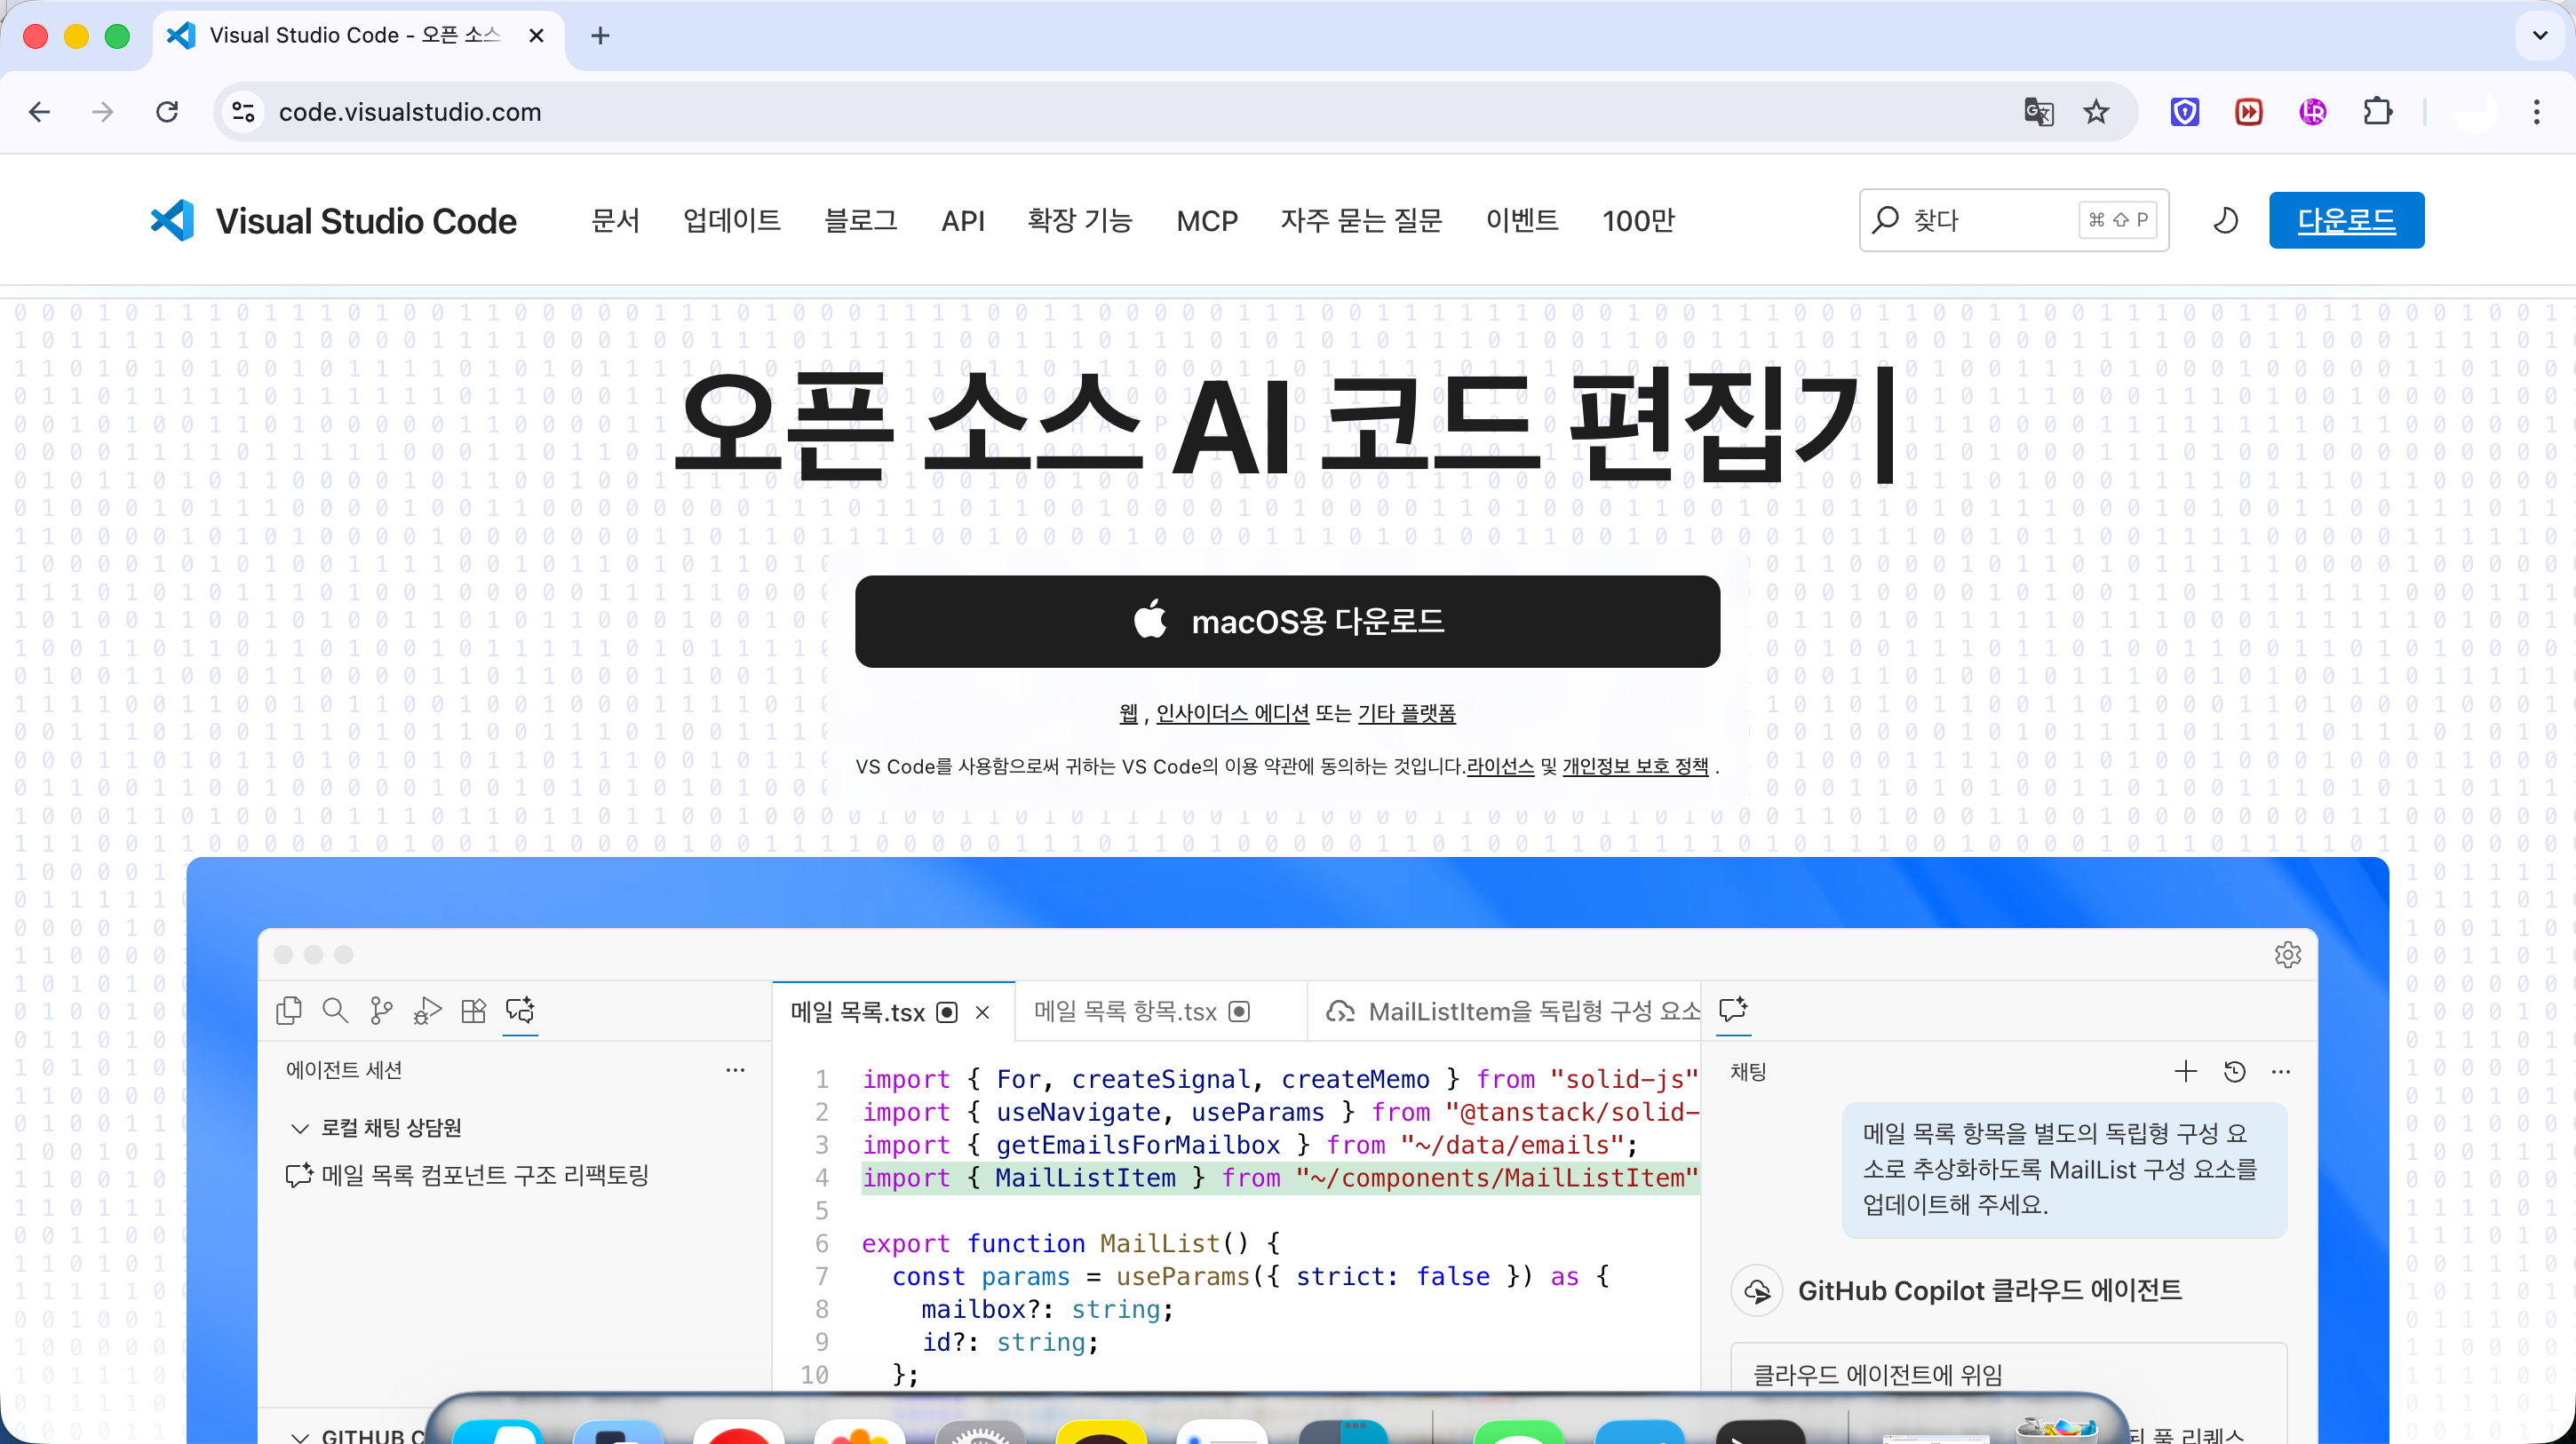
Task: Collapse the 로컬 채팅 상담원 section
Action: pyautogui.click(x=299, y=1128)
